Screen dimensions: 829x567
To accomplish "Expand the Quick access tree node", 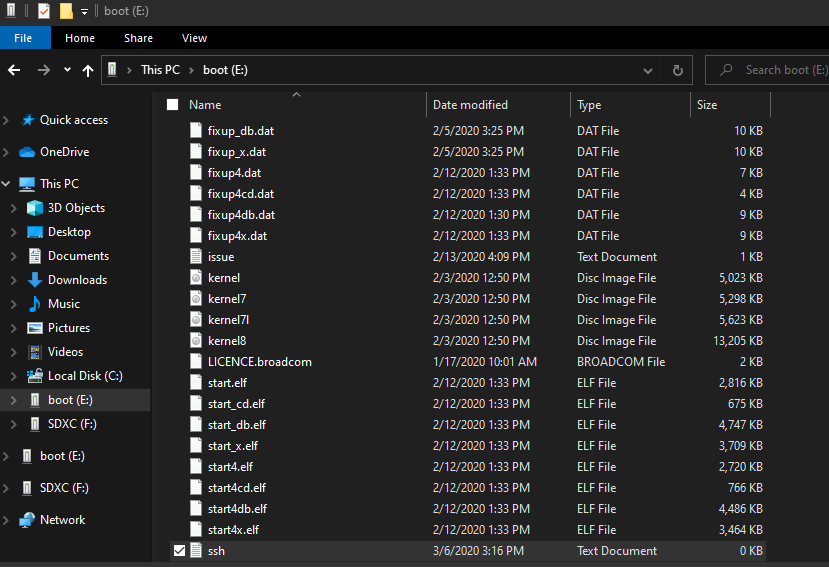I will [6, 120].
